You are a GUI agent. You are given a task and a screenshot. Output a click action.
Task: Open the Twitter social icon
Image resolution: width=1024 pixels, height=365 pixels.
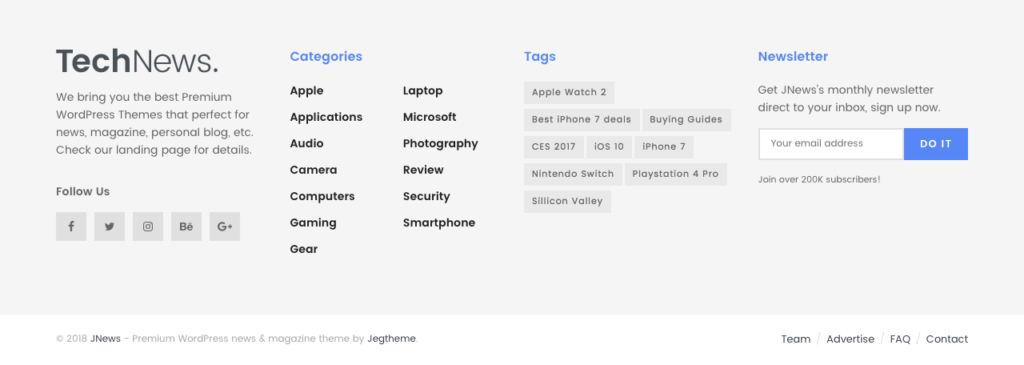[x=110, y=227]
